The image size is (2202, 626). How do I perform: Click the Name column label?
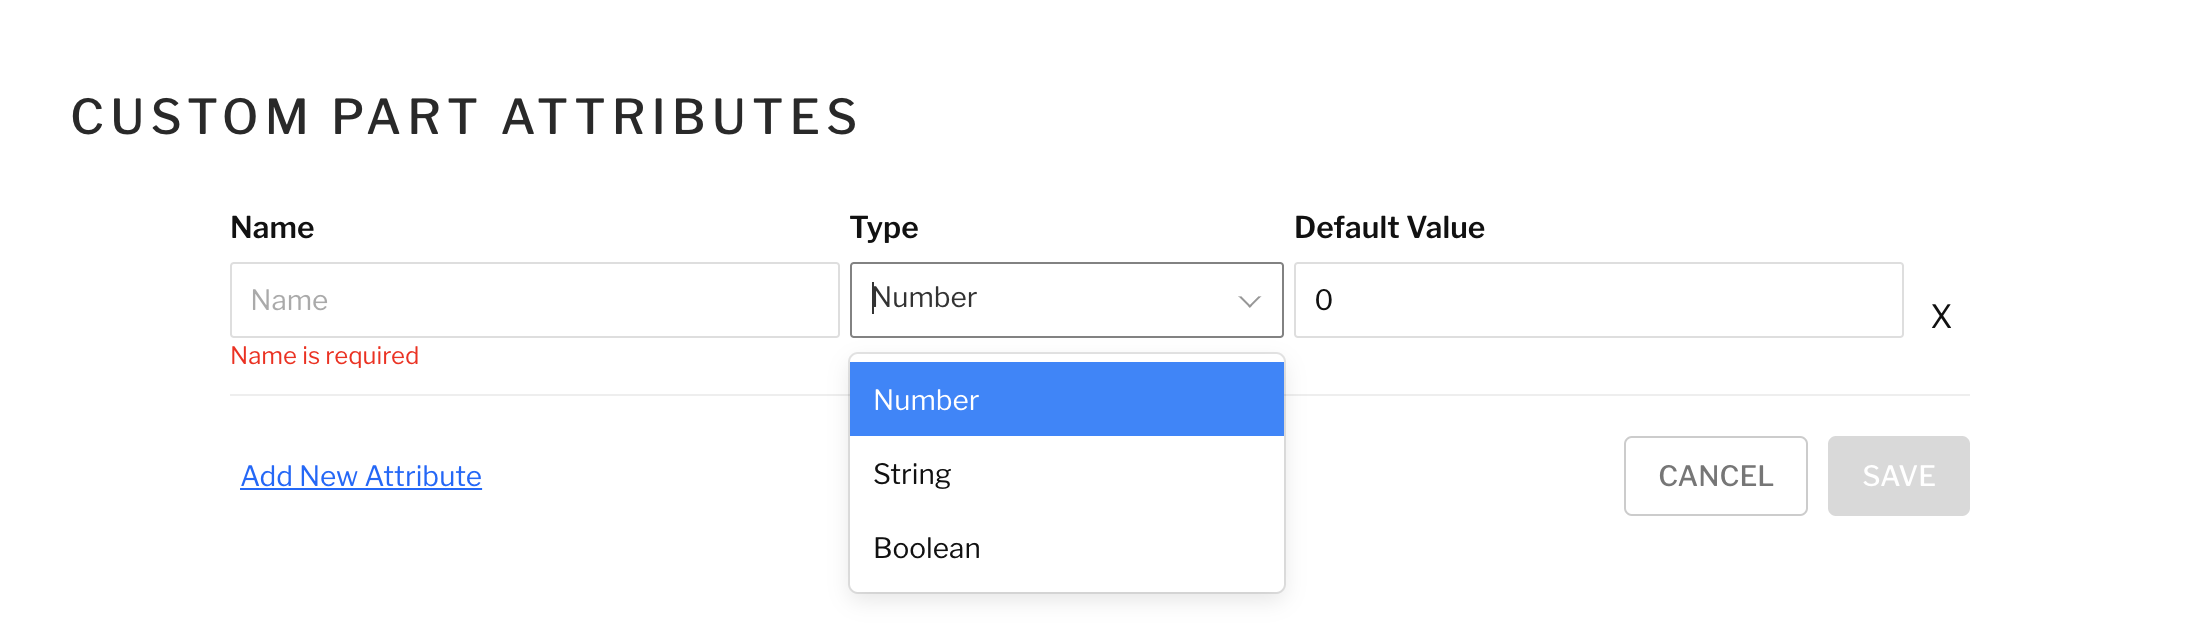click(272, 228)
